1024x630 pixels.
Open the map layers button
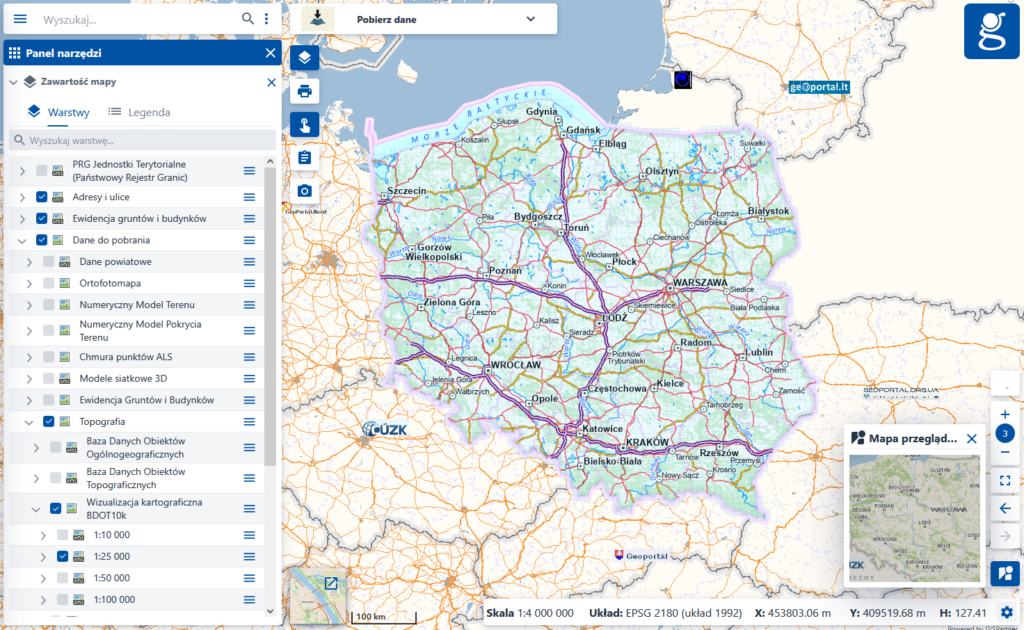click(305, 57)
